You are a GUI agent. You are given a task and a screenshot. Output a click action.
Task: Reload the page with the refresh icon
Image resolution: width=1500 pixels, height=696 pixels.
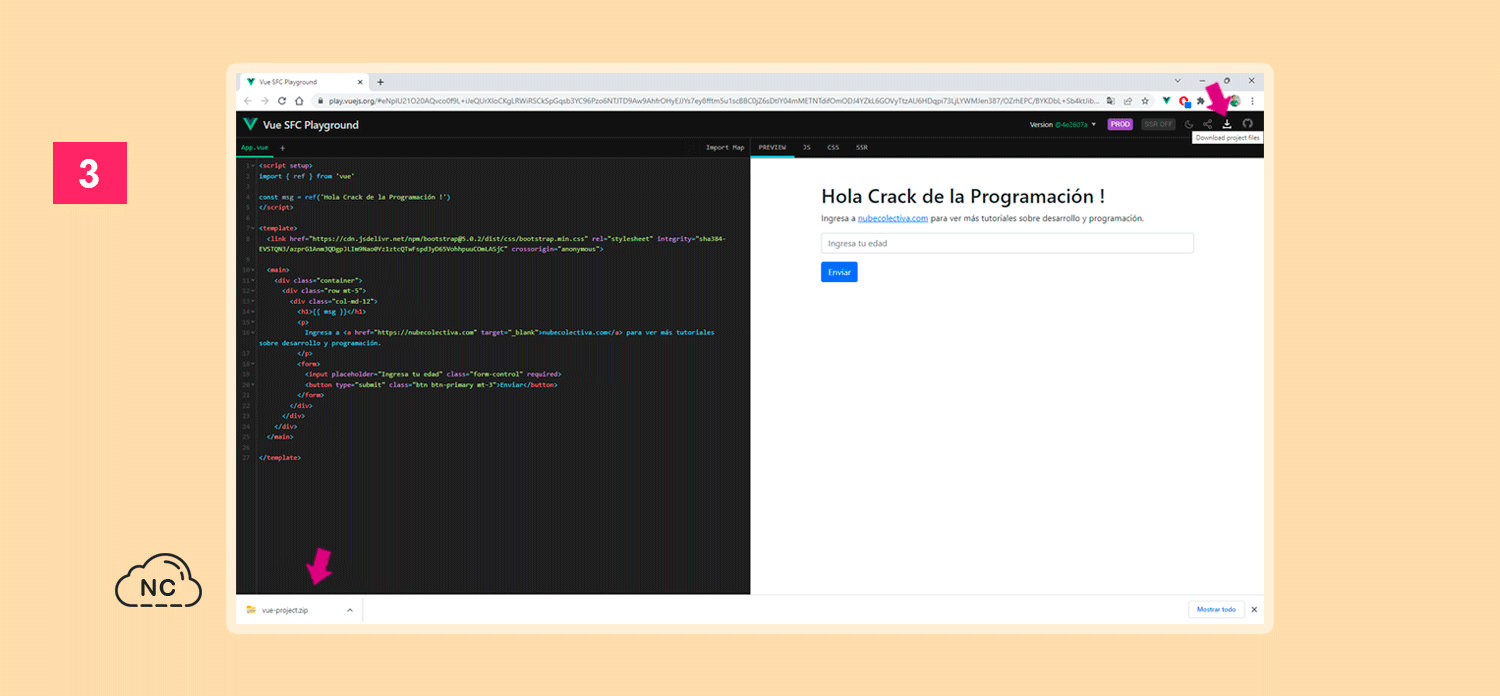click(282, 101)
